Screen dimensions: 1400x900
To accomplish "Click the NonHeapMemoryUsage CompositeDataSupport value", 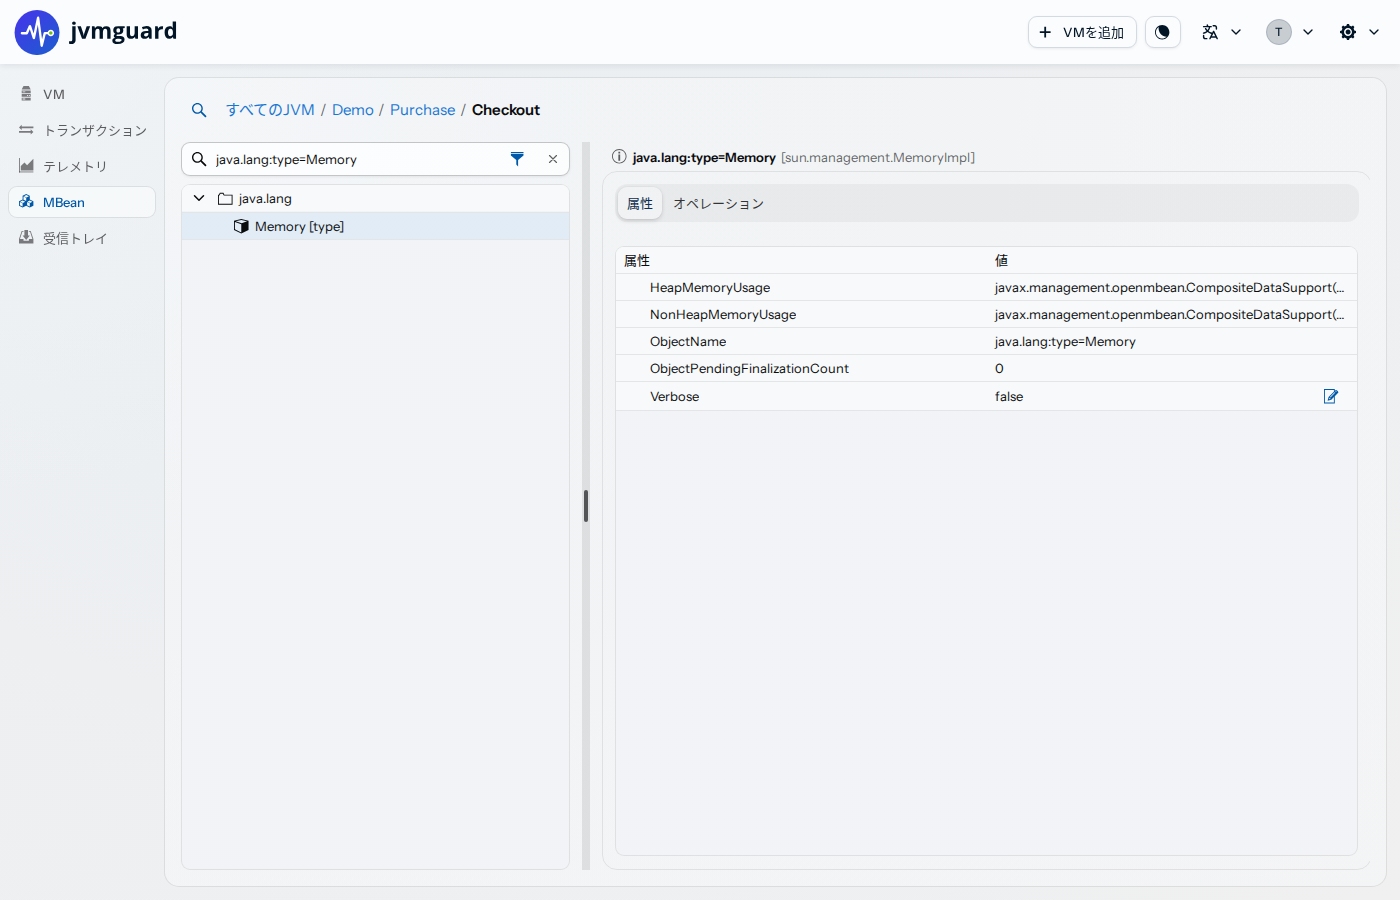I will tap(1169, 314).
